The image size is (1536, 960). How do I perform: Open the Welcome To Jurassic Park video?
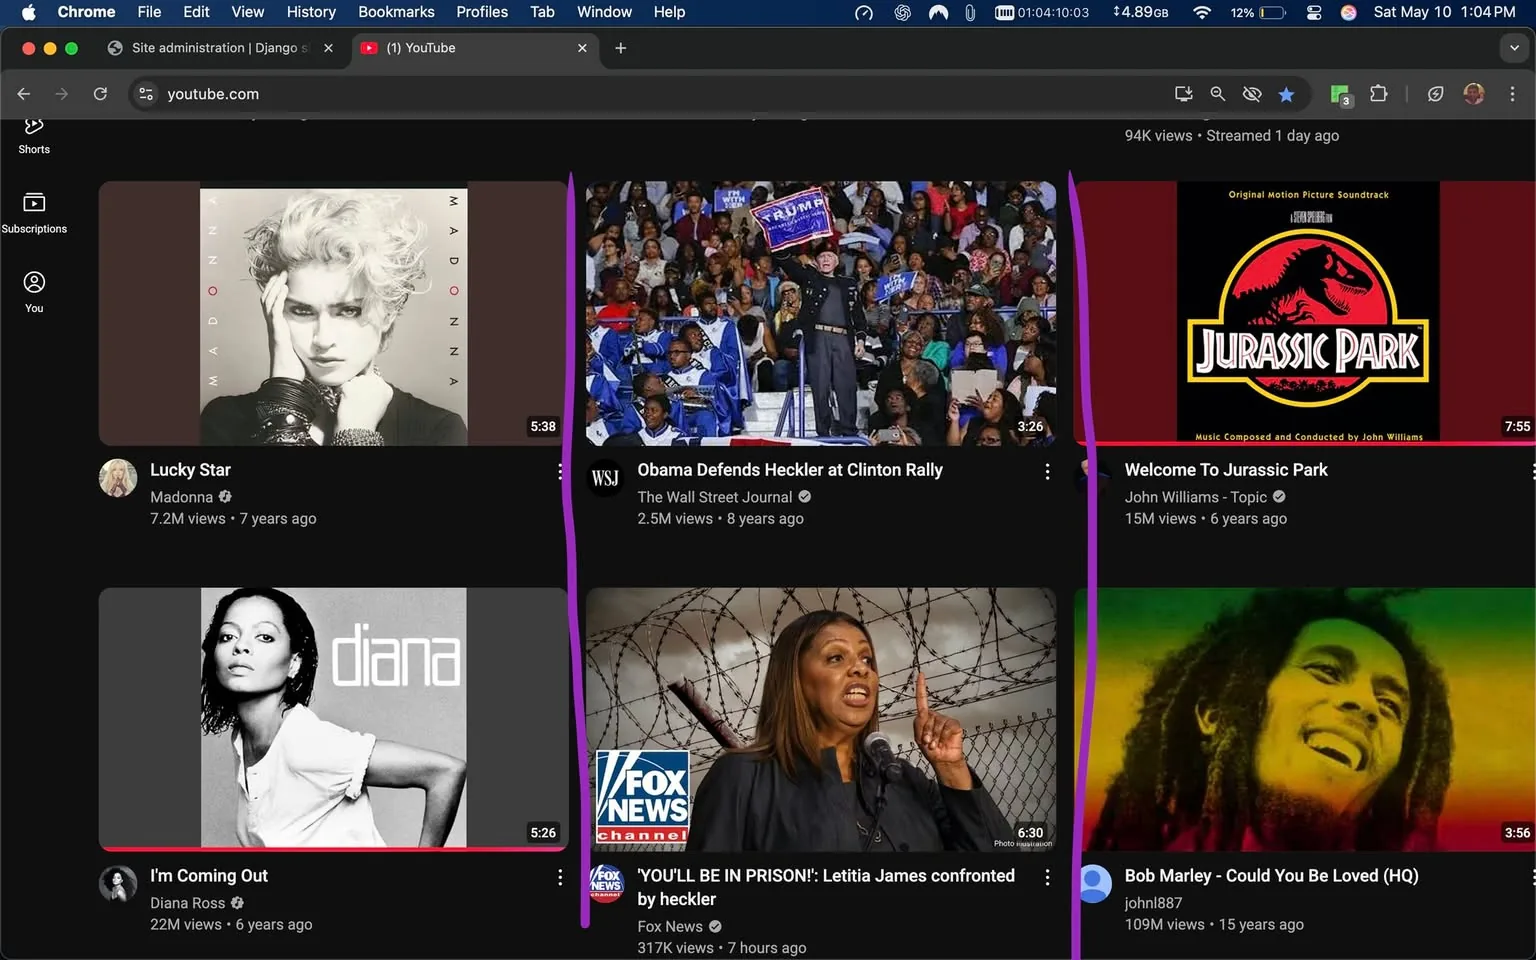pos(1226,469)
